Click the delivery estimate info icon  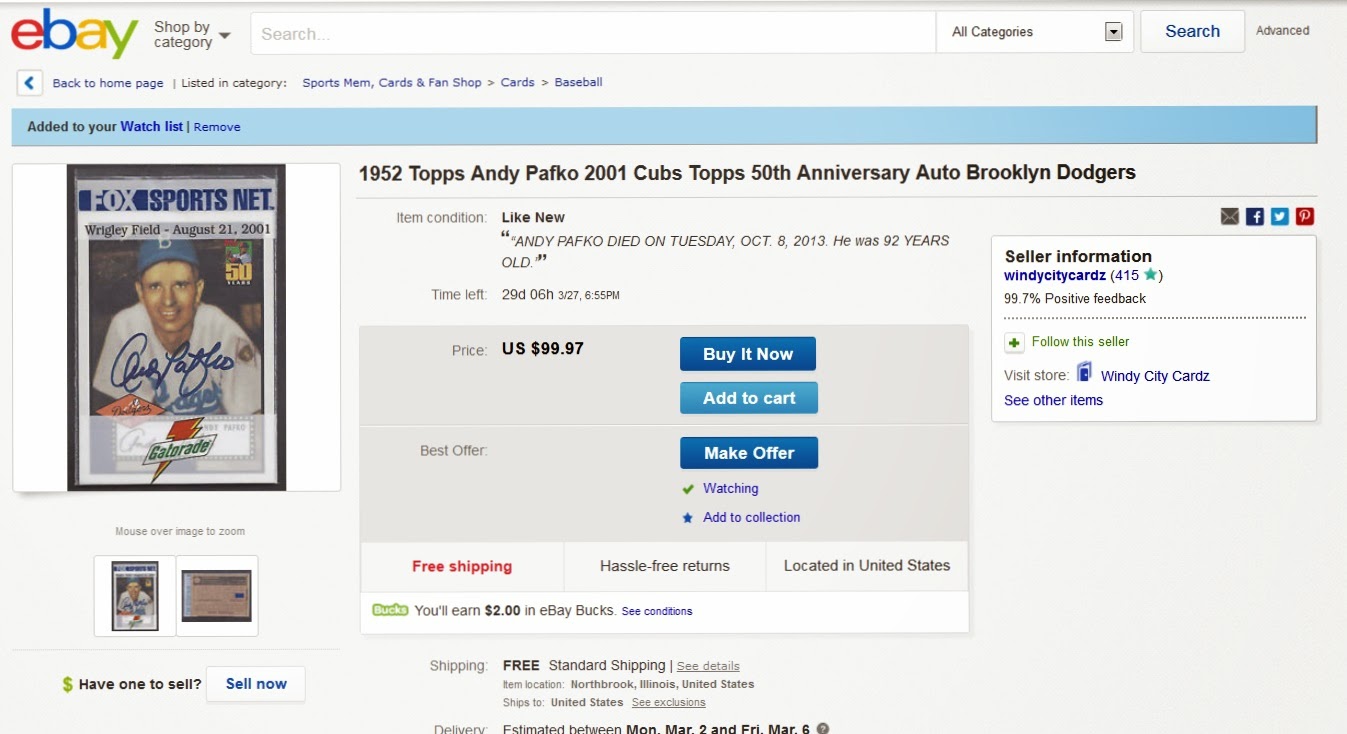[x=823, y=729]
